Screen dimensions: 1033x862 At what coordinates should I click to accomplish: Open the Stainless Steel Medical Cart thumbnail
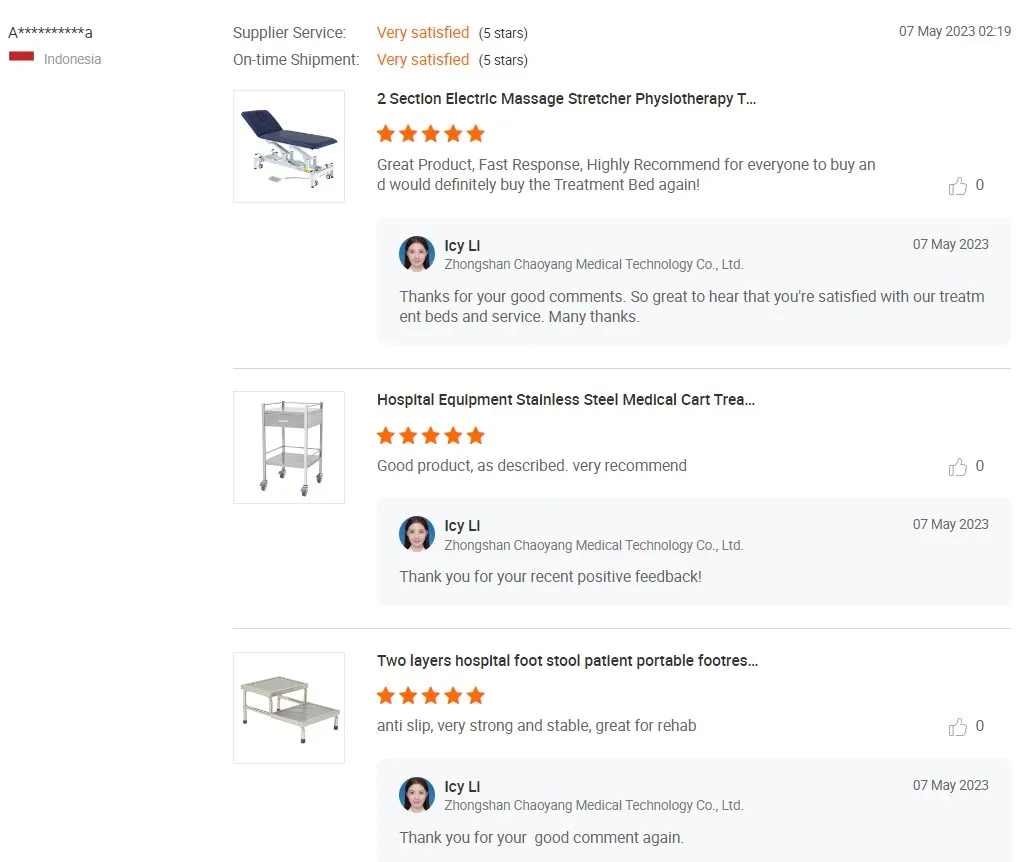(x=289, y=447)
